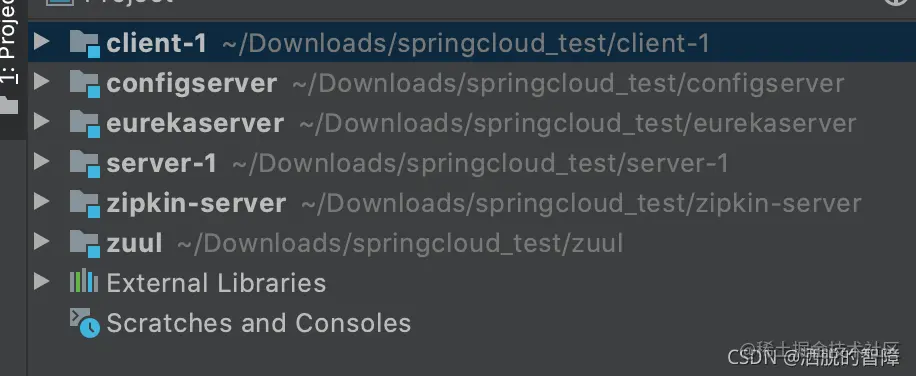This screenshot has width=916, height=376.
Task: Click the zipkin-server module folder icon
Action: (x=85, y=203)
